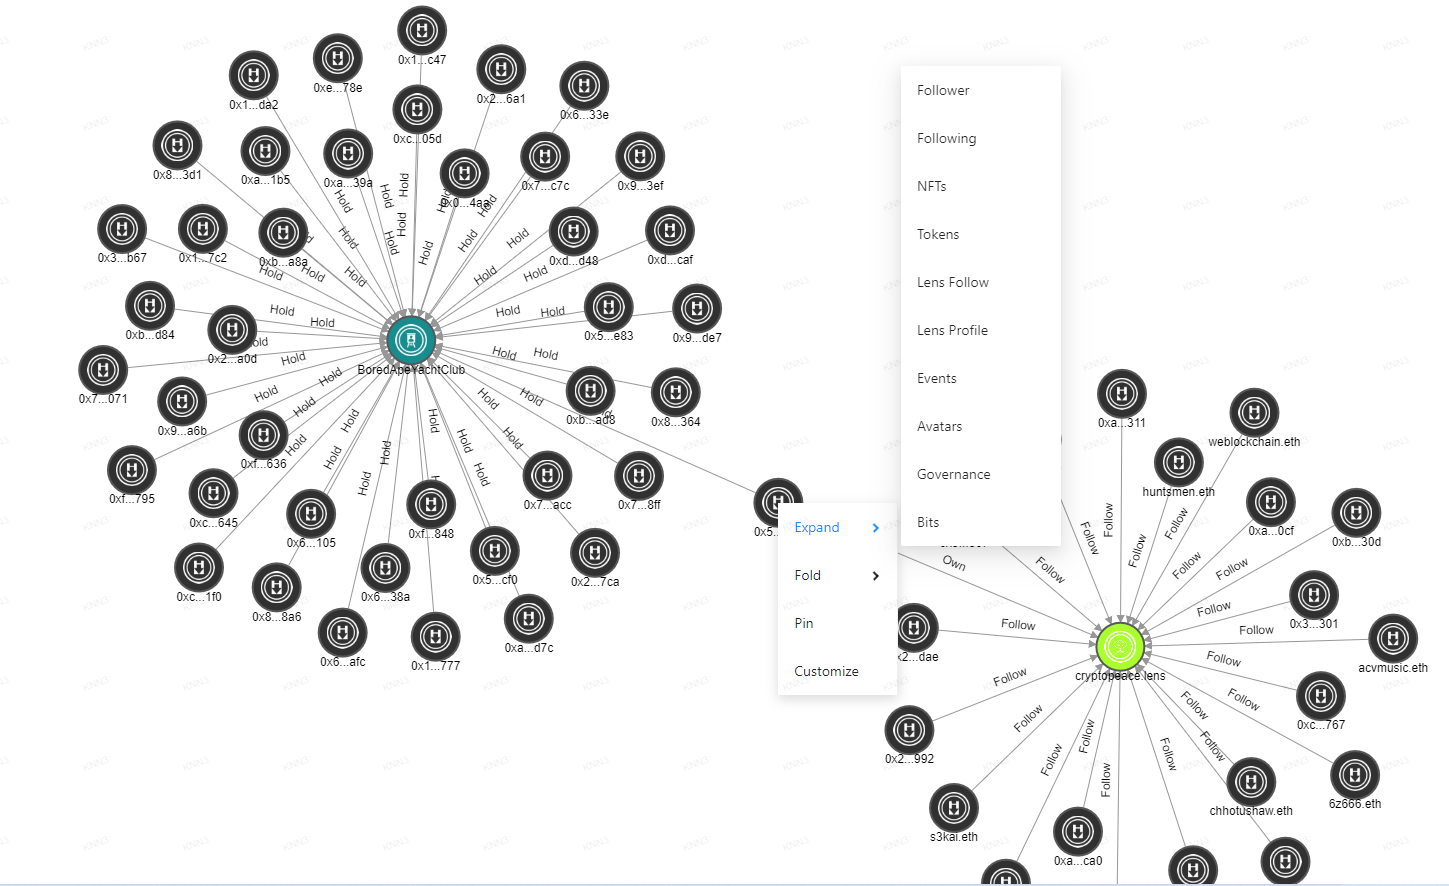Viewport: 1449px width, 886px height.
Task: Click the 0x9...a6b node icon
Action: click(x=182, y=402)
